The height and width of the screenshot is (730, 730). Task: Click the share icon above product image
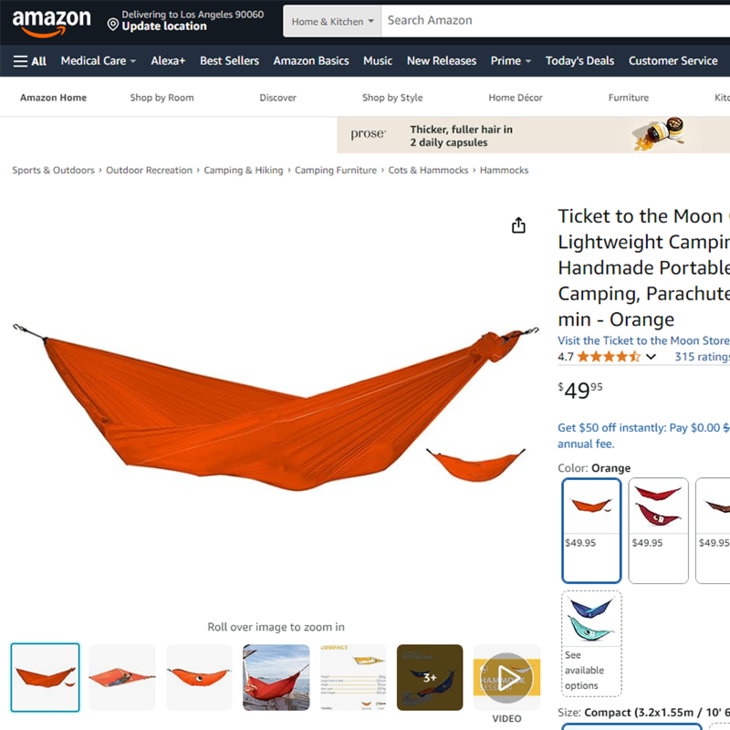[519, 225]
